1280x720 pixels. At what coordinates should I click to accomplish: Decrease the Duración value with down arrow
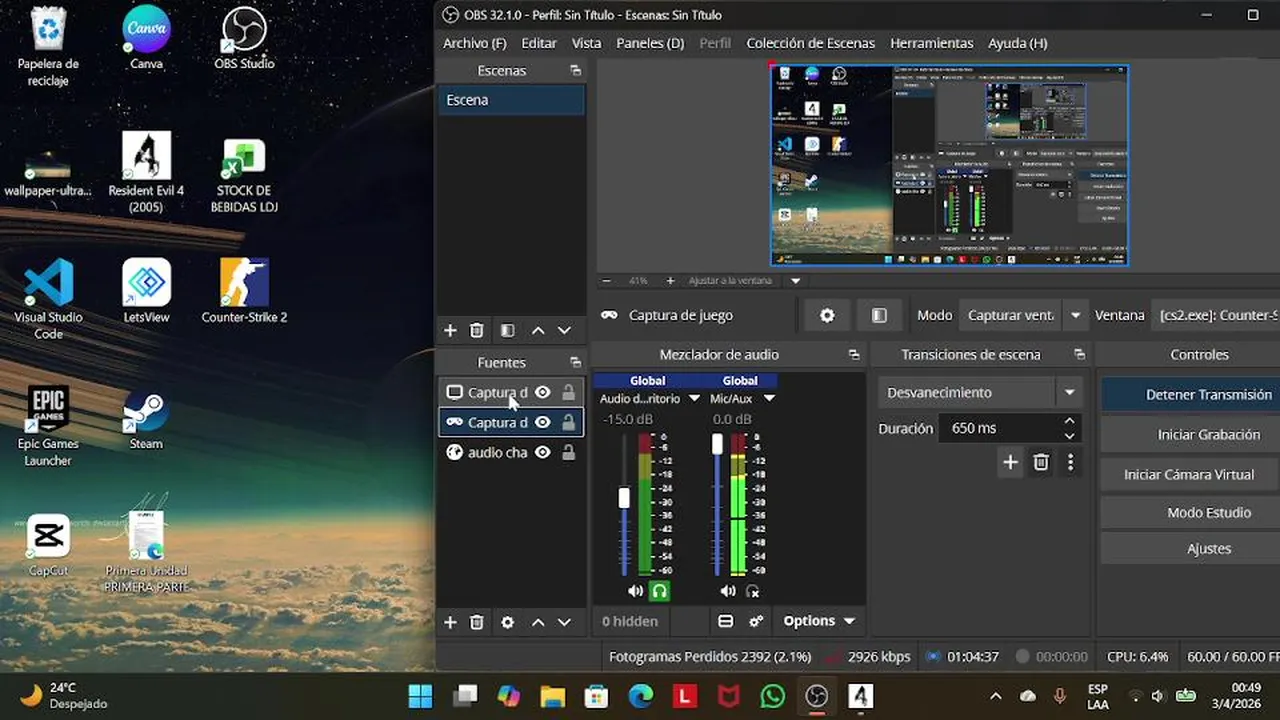[x=1069, y=436]
